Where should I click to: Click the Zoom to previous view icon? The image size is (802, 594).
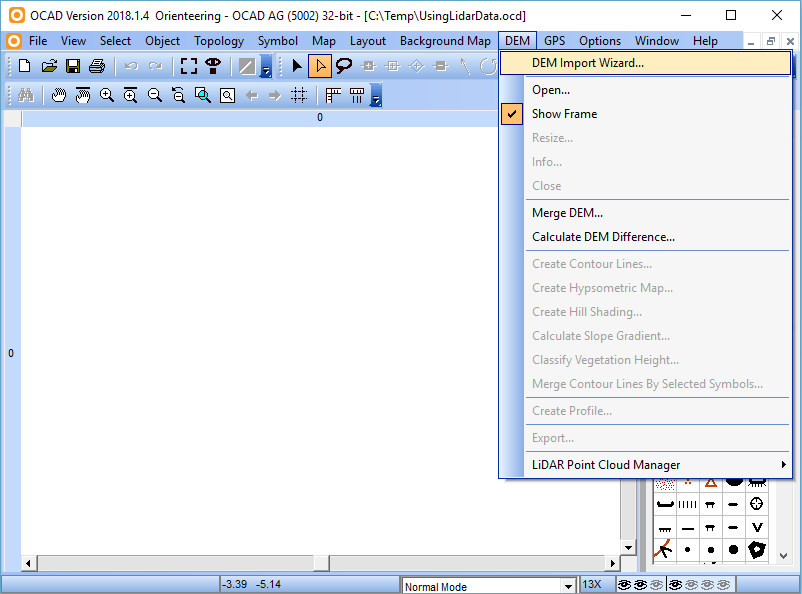tap(179, 95)
